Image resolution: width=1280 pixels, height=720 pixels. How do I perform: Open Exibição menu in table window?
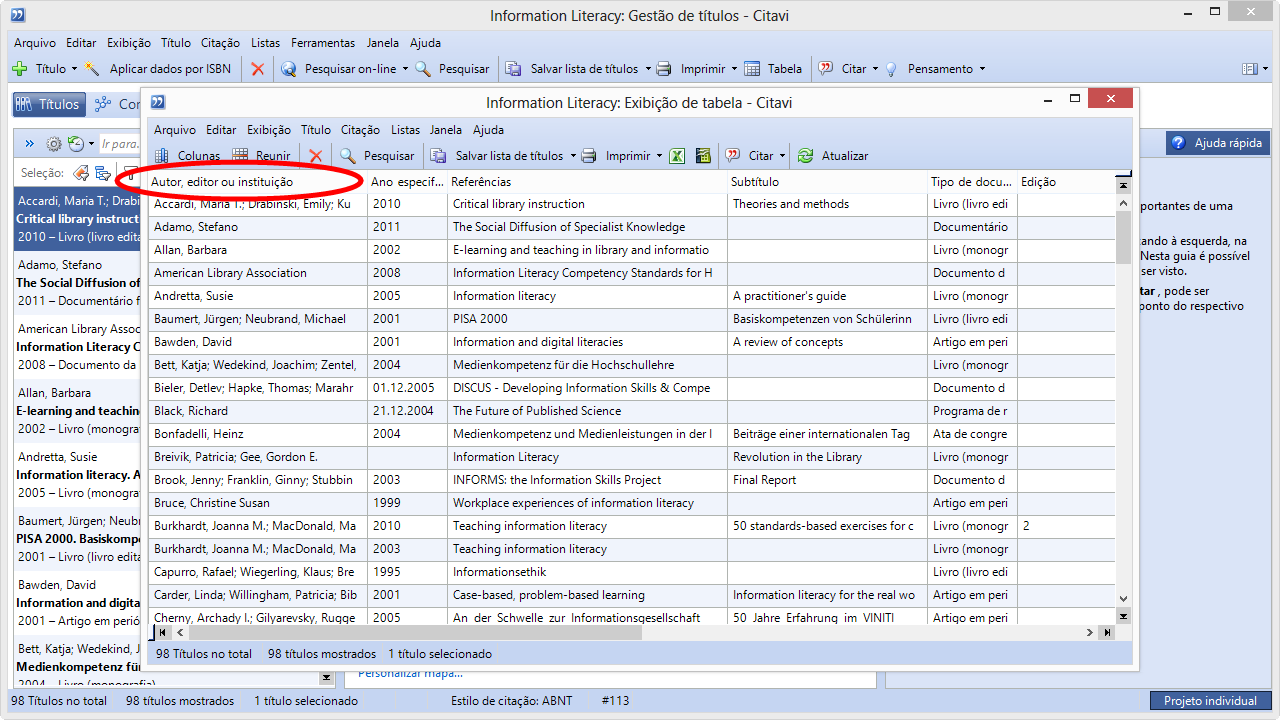[x=269, y=130]
